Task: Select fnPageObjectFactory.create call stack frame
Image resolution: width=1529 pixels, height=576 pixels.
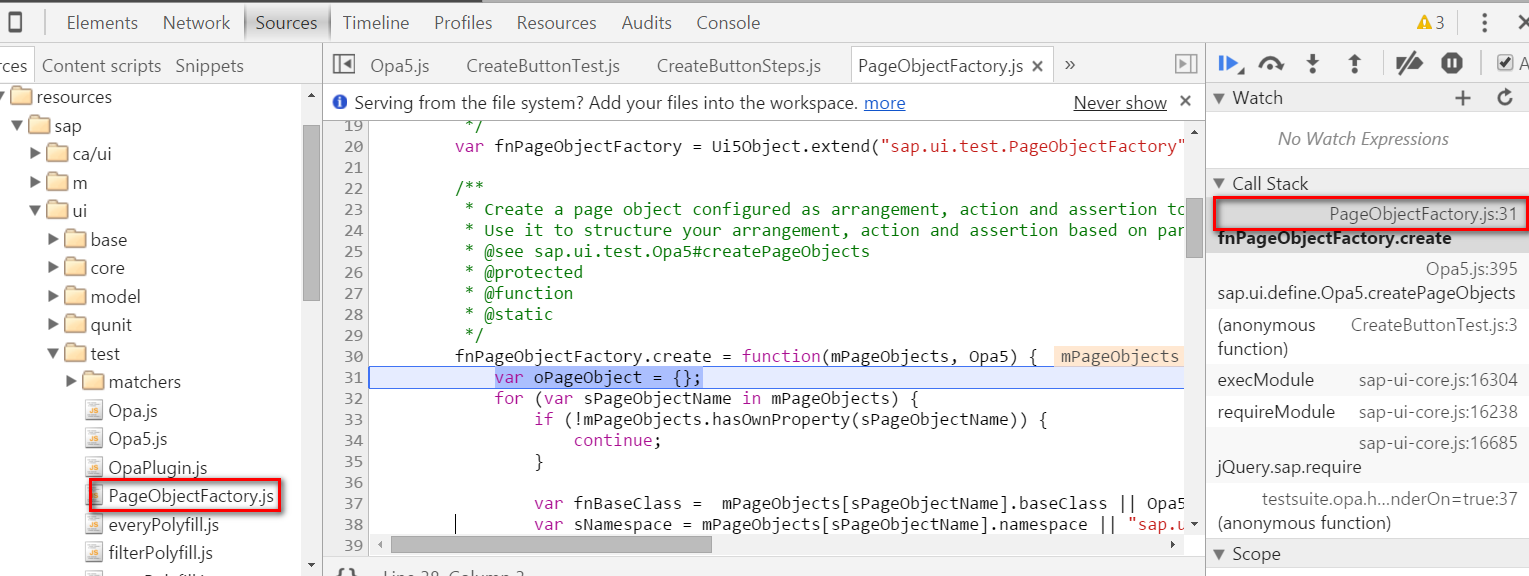Action: coord(1368,226)
